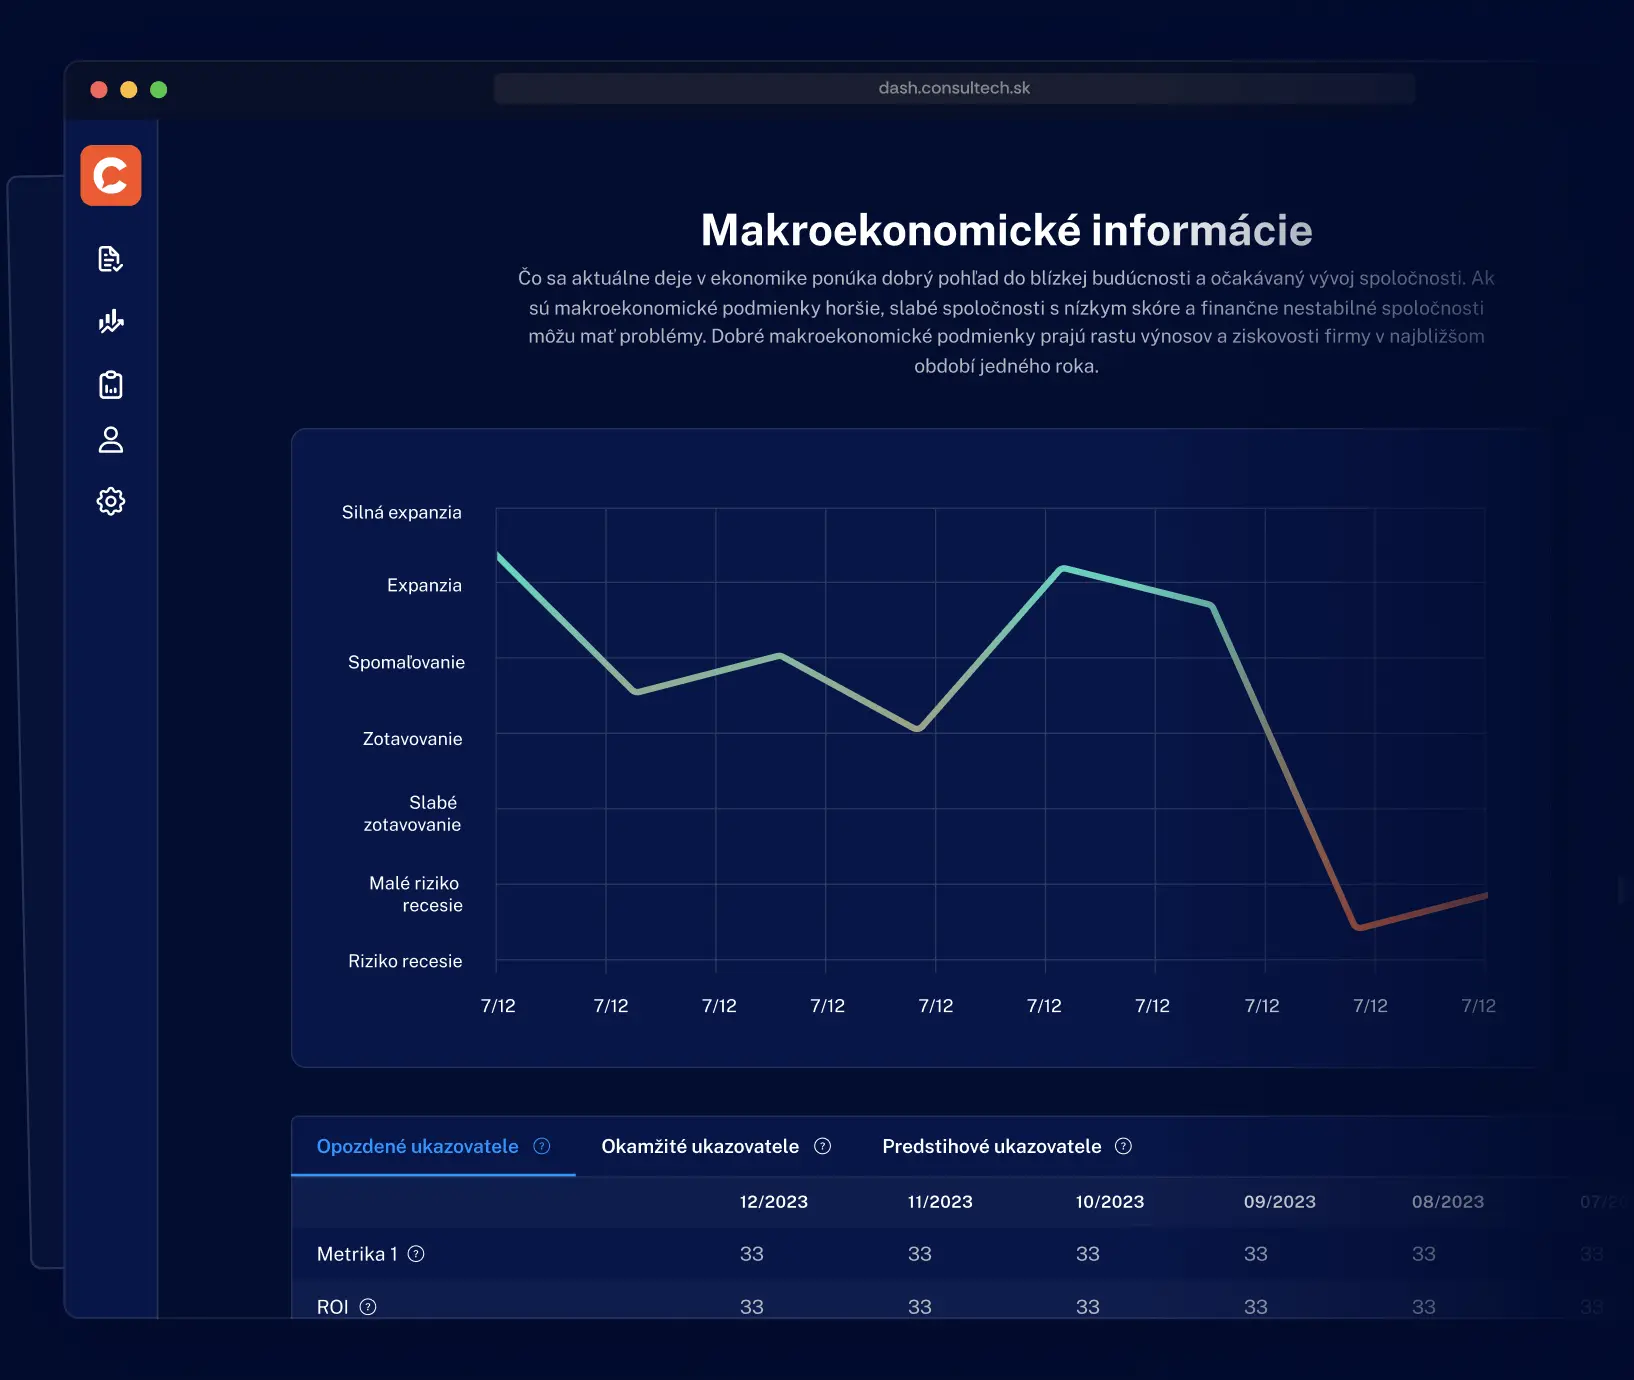Screen dimensions: 1634x1380
Task: Switch to the Okamžité ukazovatele tab
Action: click(x=699, y=1146)
